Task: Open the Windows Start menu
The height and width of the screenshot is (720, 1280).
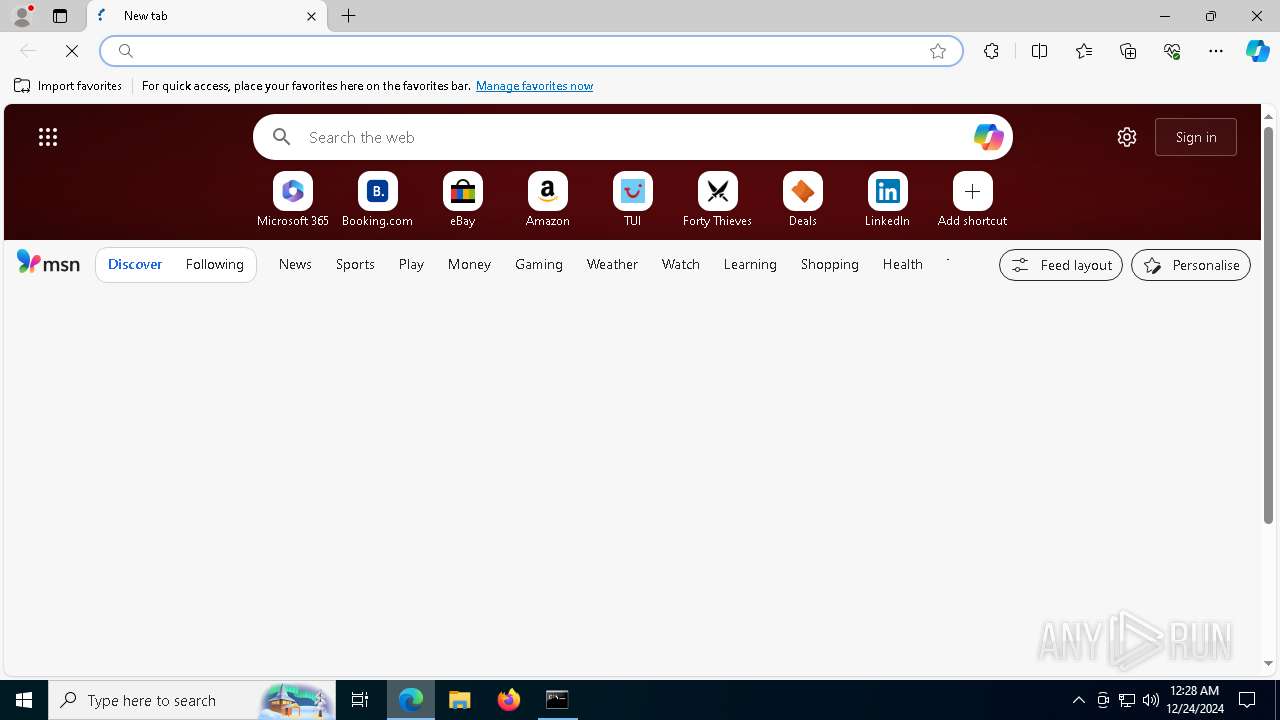Action: pos(24,700)
